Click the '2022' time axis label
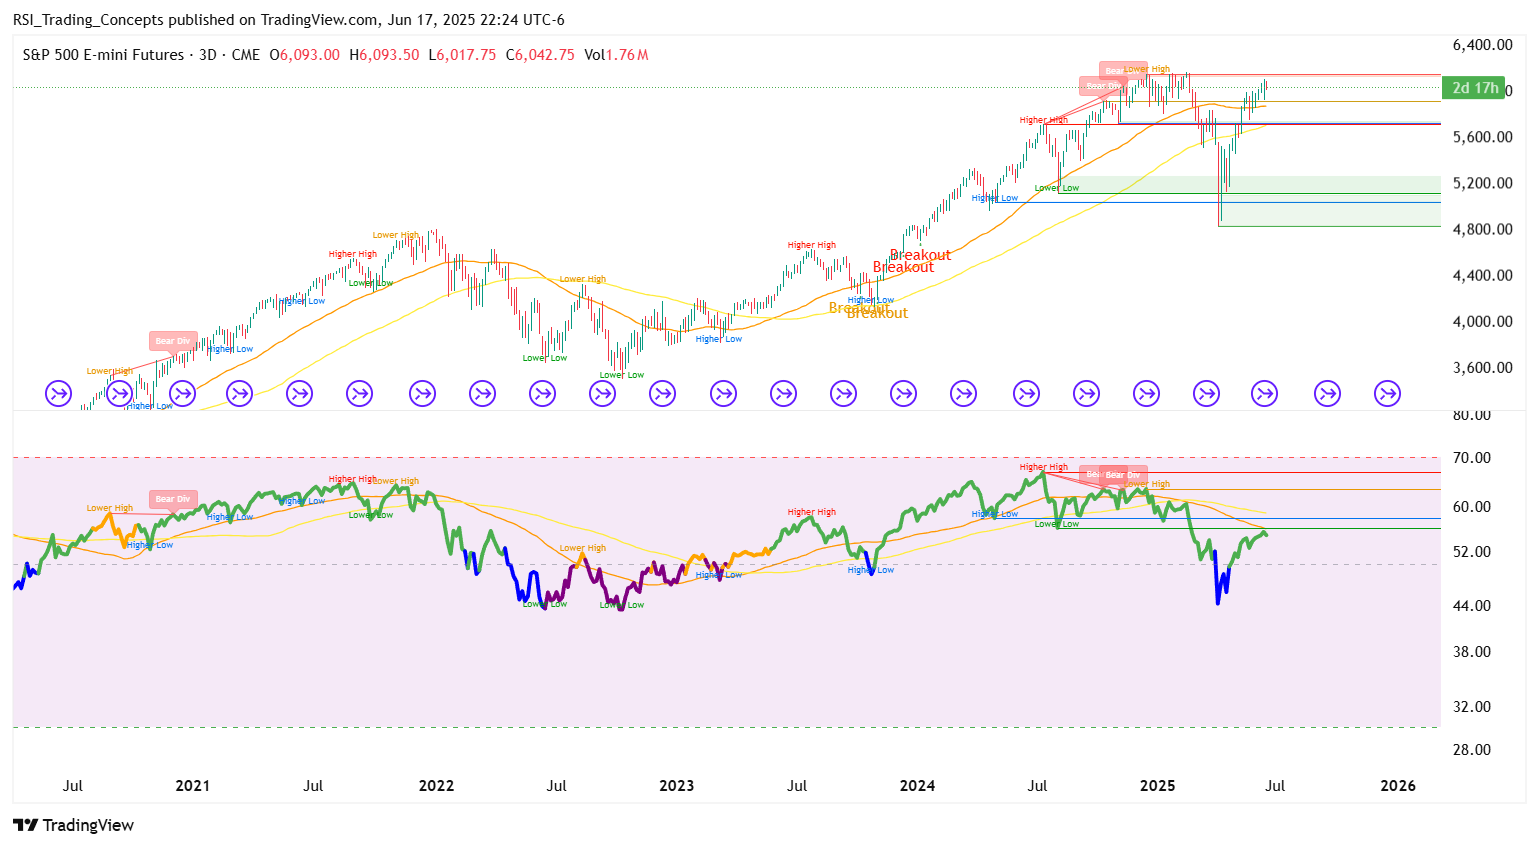Image resolution: width=1539 pixels, height=848 pixels. click(x=436, y=786)
